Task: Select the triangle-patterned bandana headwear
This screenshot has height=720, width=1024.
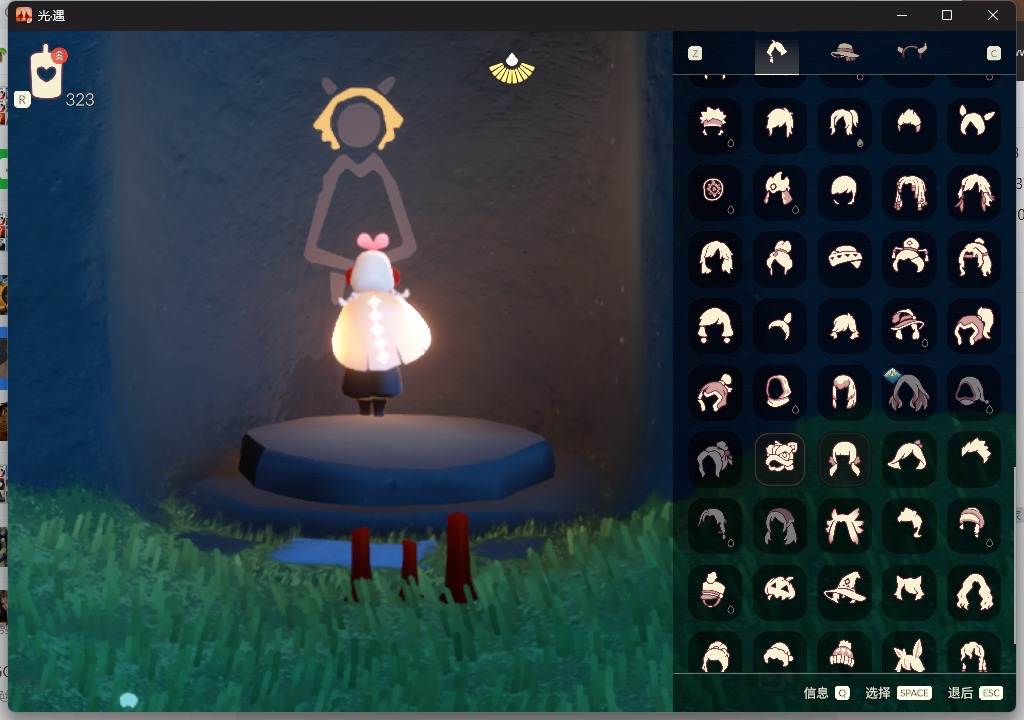Action: click(x=844, y=257)
